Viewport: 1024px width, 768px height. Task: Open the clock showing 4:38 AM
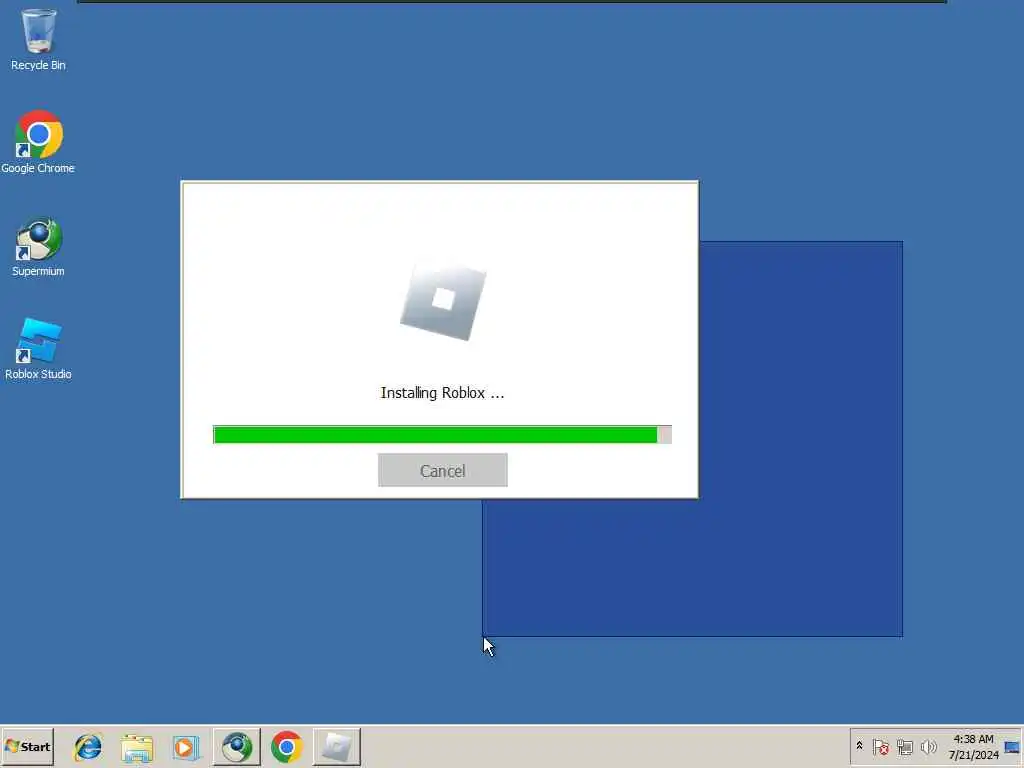(974, 746)
